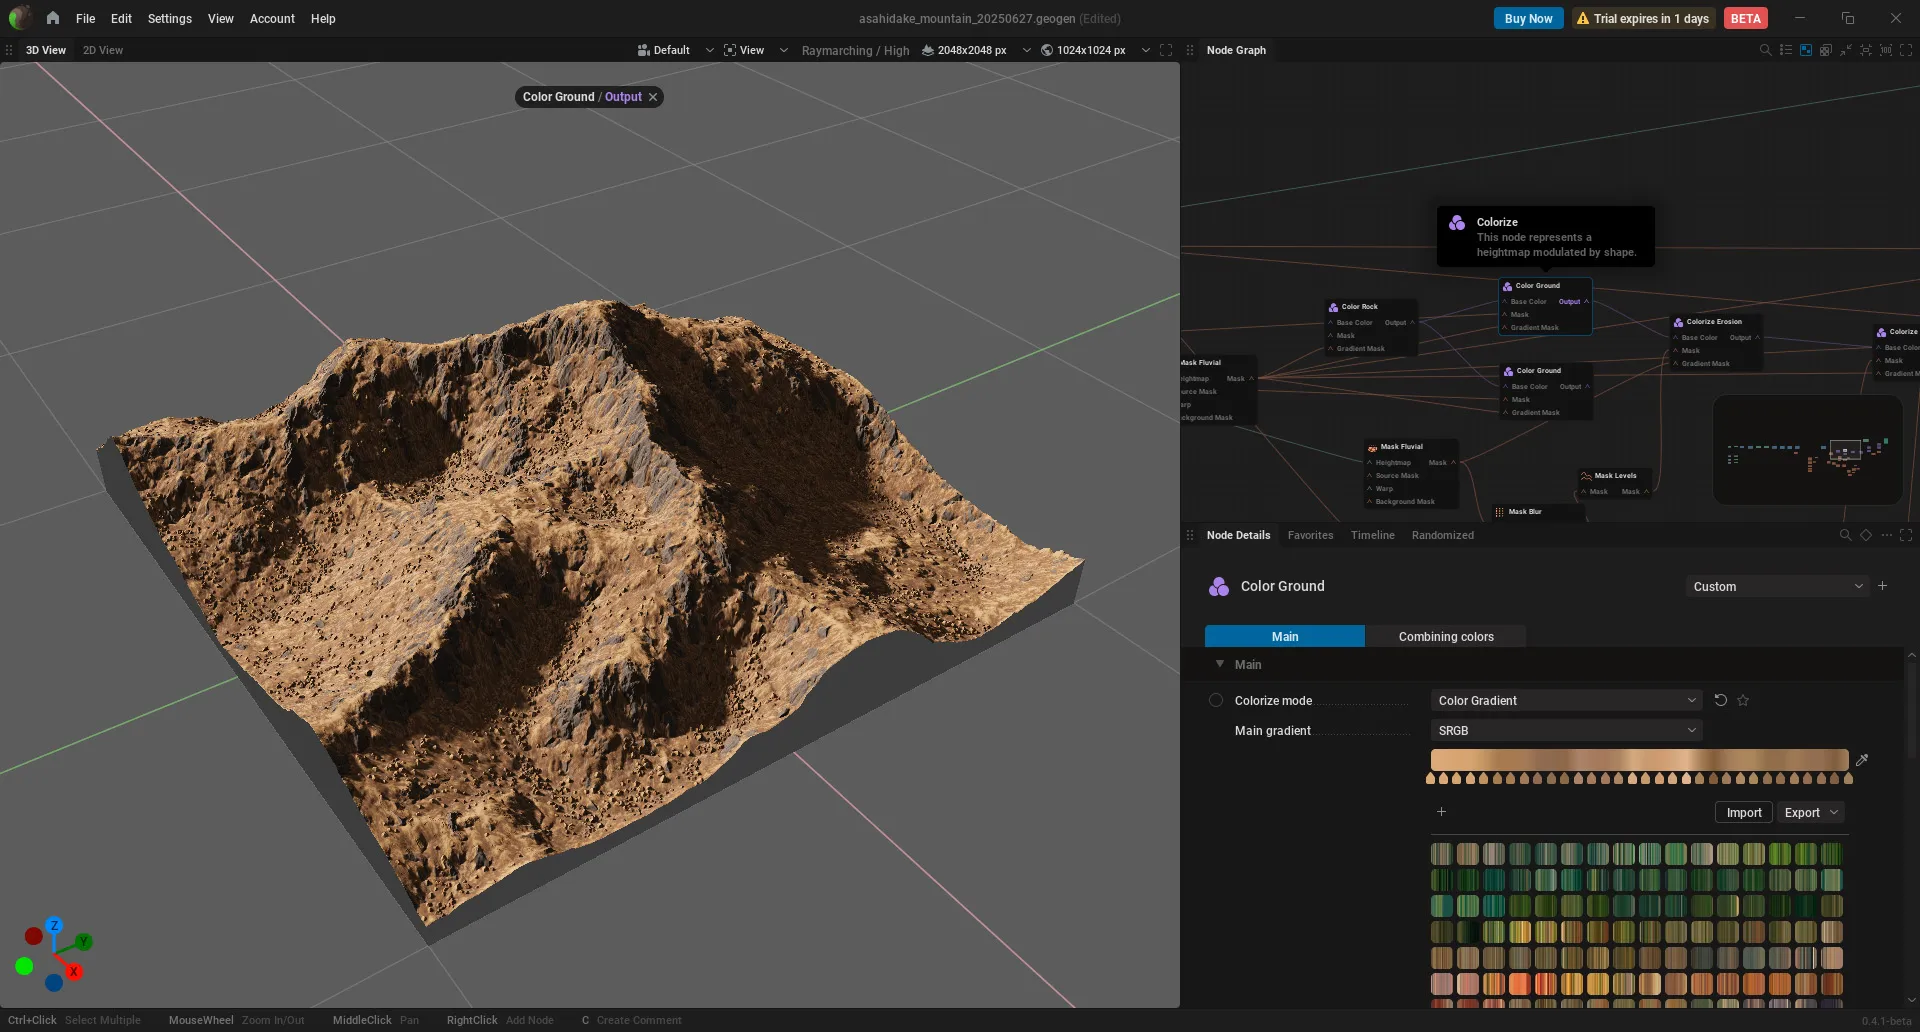Toggle the Colorize mode radio circle
Image resolution: width=1920 pixels, height=1032 pixels.
pyautogui.click(x=1216, y=700)
